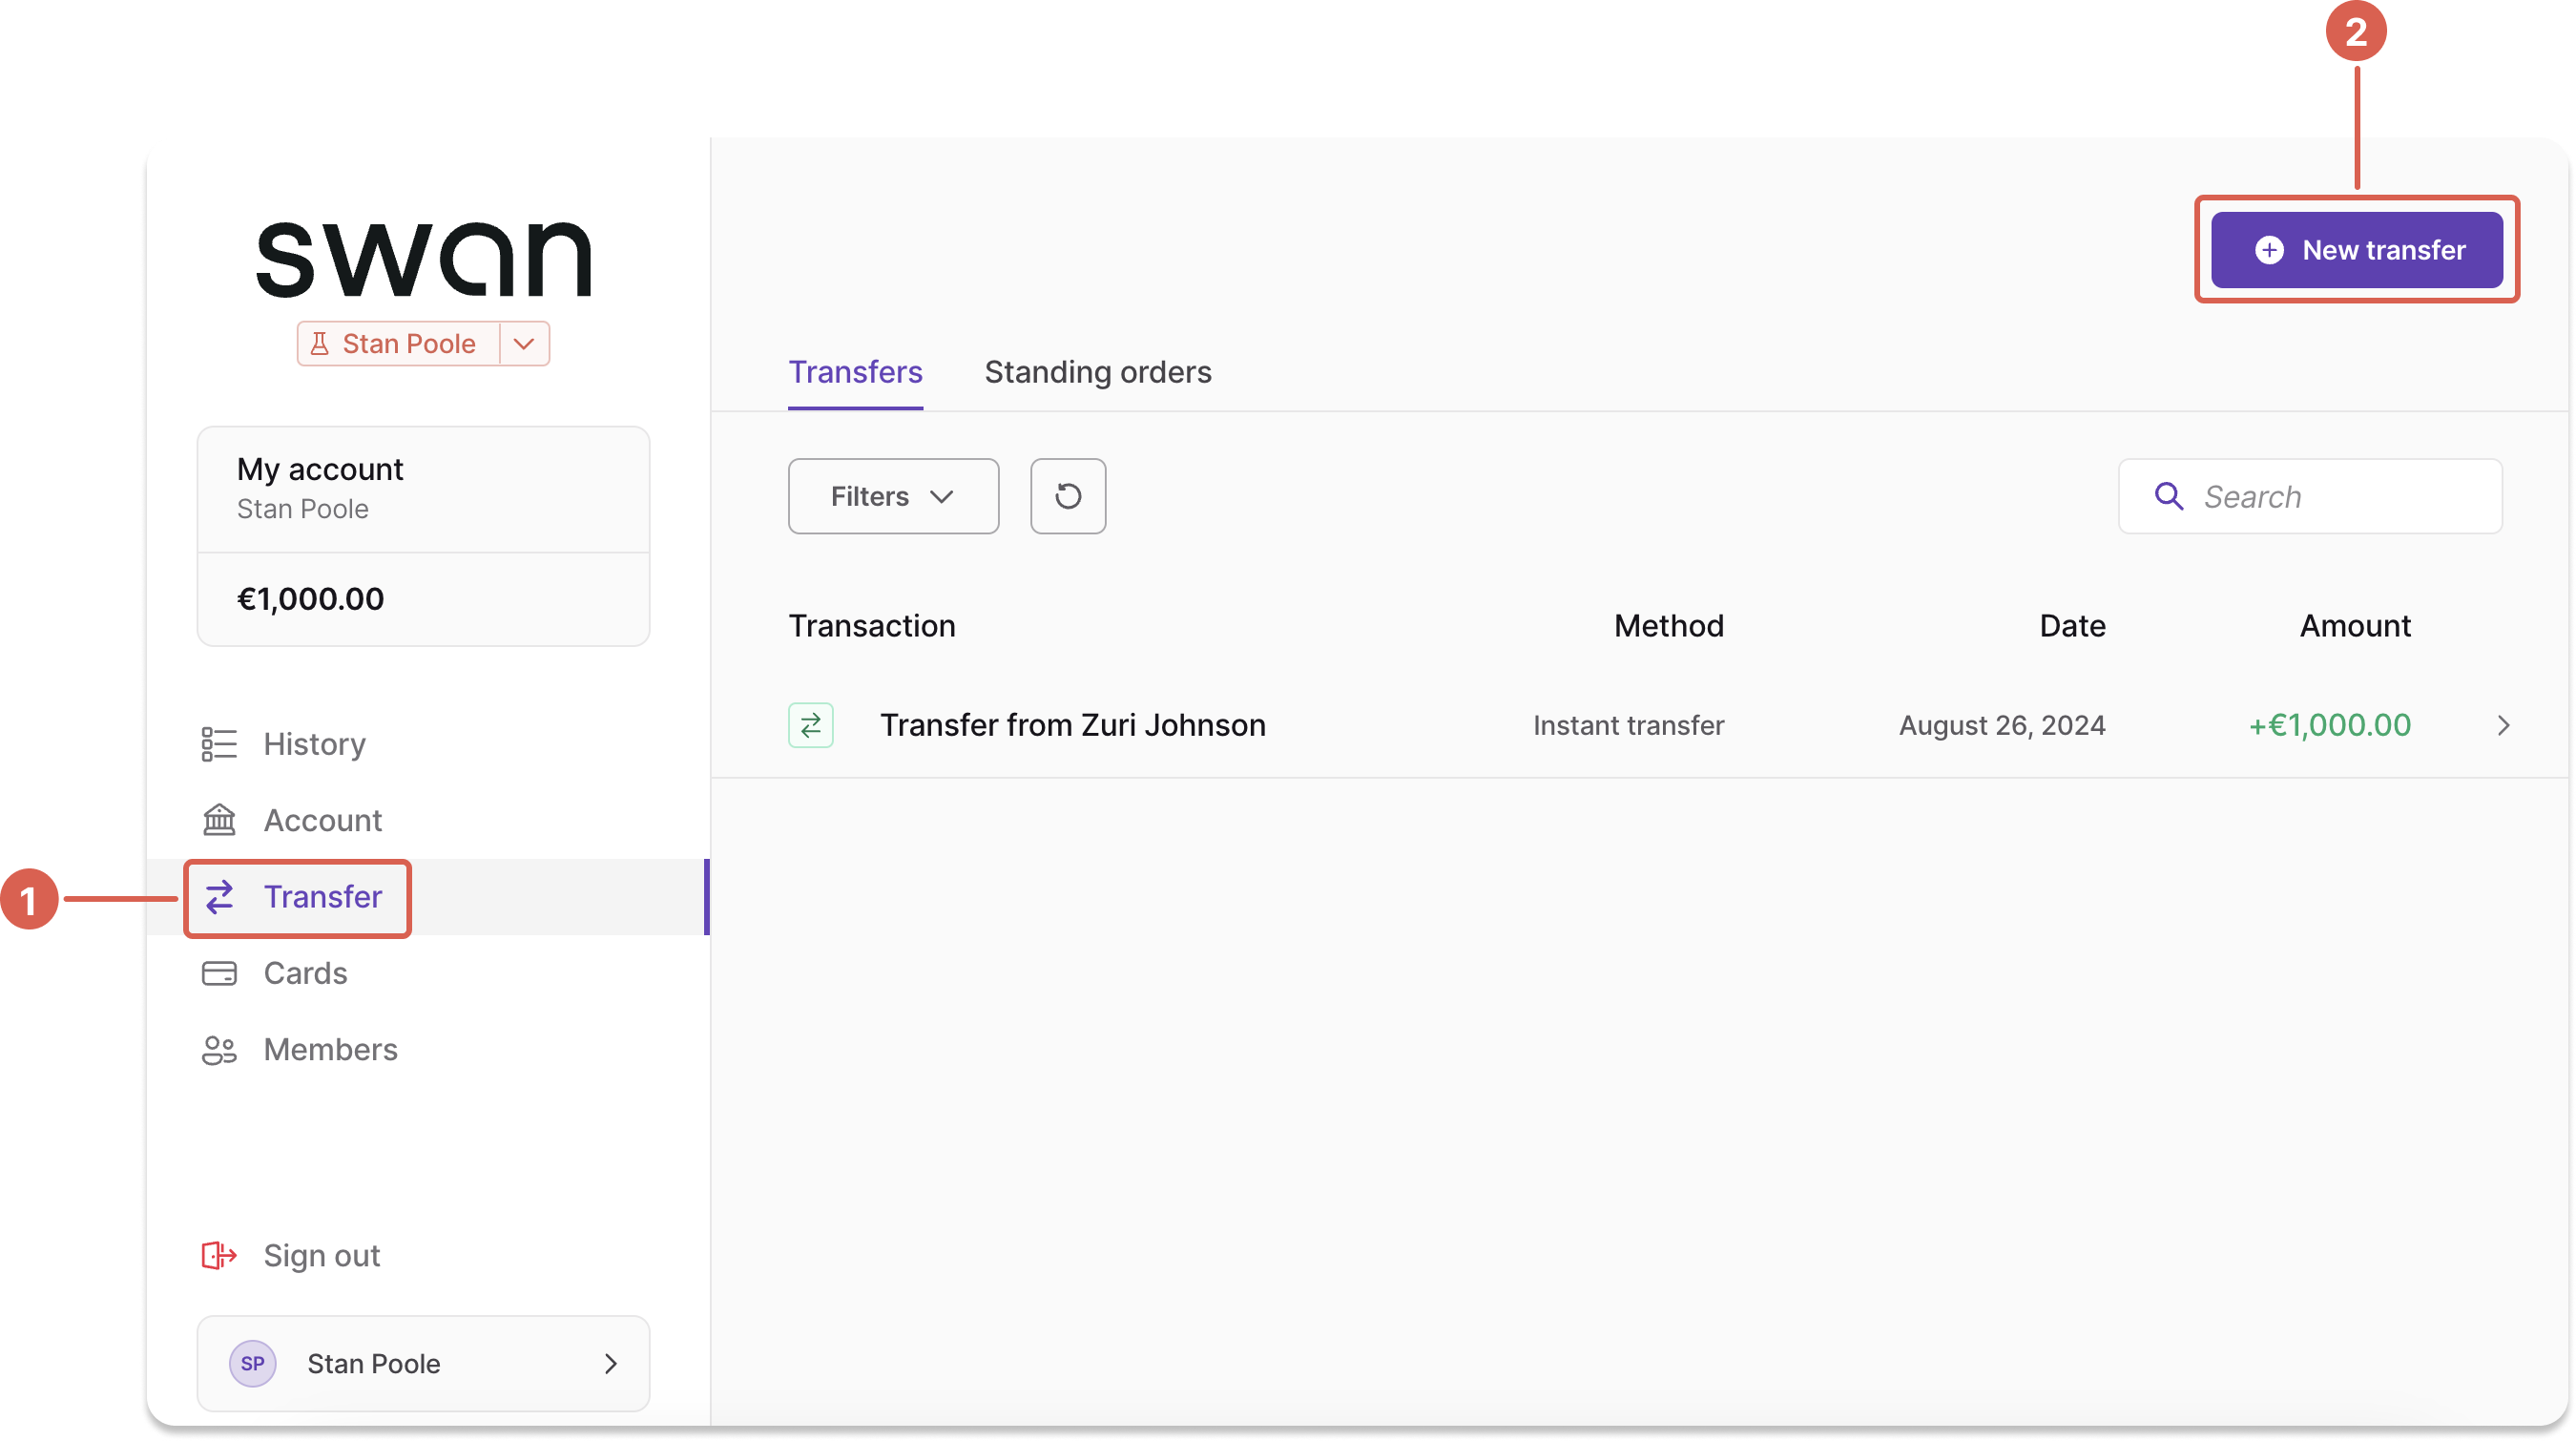Screen dimensions: 2576x1441
Task: Click the red Stan Poole sandbox label
Action: [398, 344]
